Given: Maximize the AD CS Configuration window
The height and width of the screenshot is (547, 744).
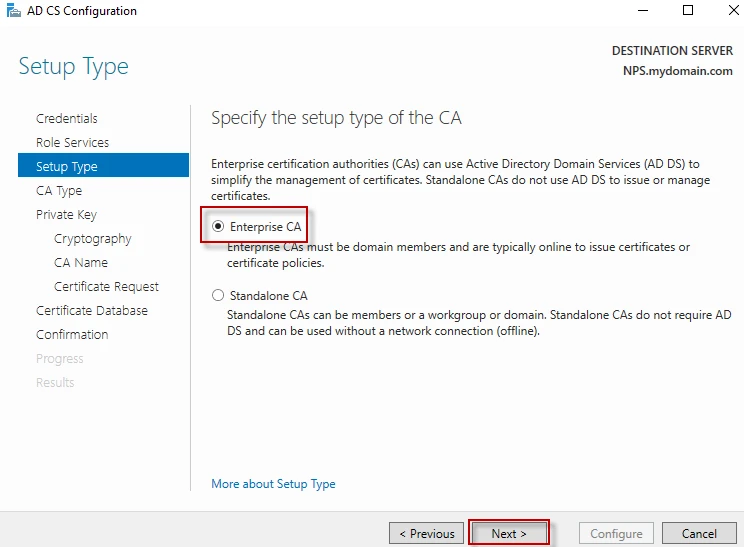Looking at the screenshot, I should click(687, 11).
